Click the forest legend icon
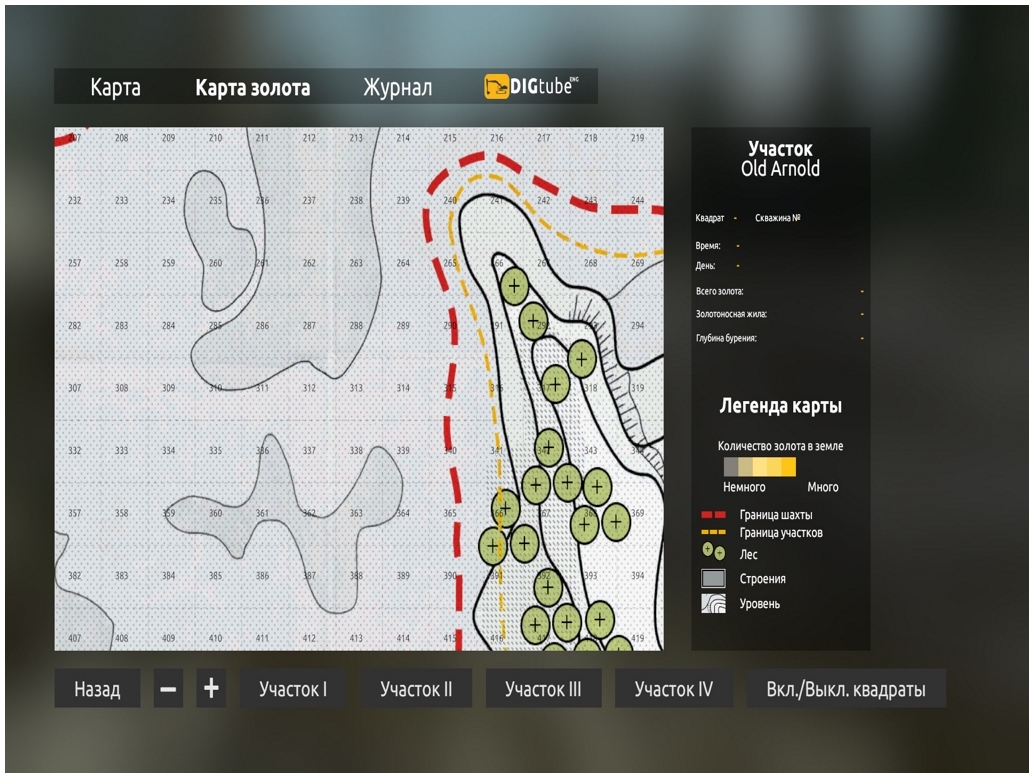This screenshot has width=1034, height=778. (713, 552)
